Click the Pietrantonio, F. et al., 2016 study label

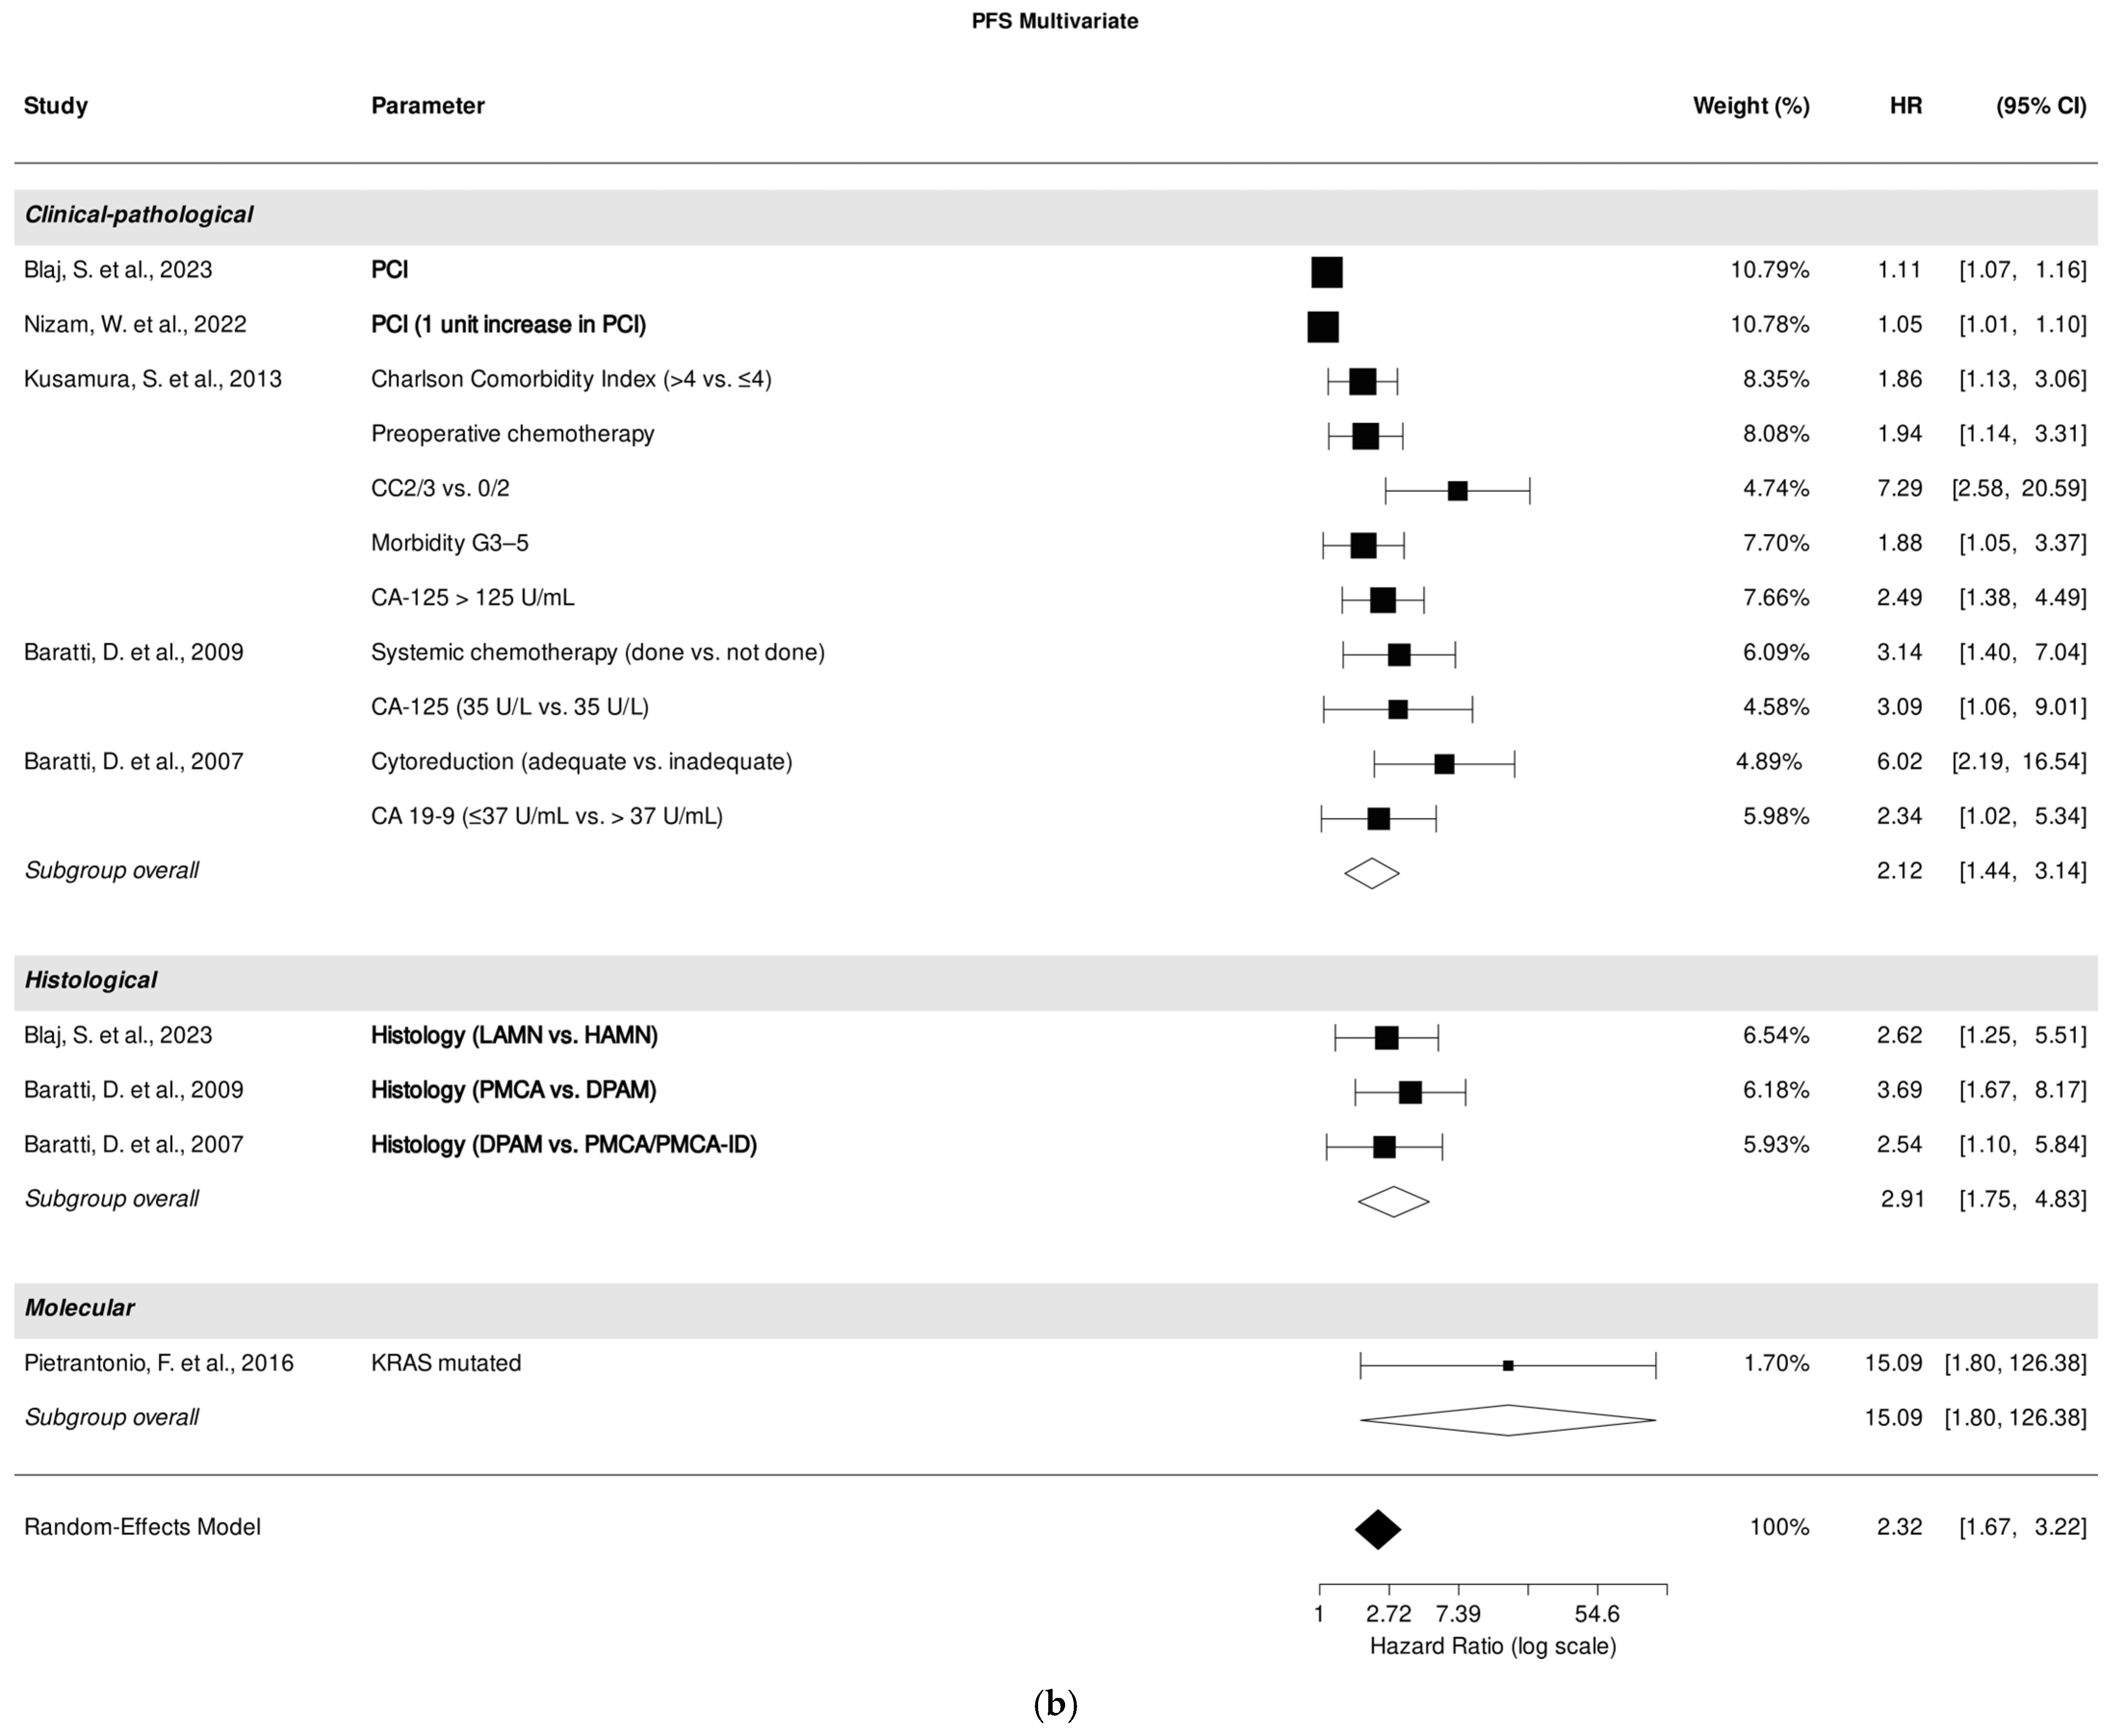coord(159,1363)
